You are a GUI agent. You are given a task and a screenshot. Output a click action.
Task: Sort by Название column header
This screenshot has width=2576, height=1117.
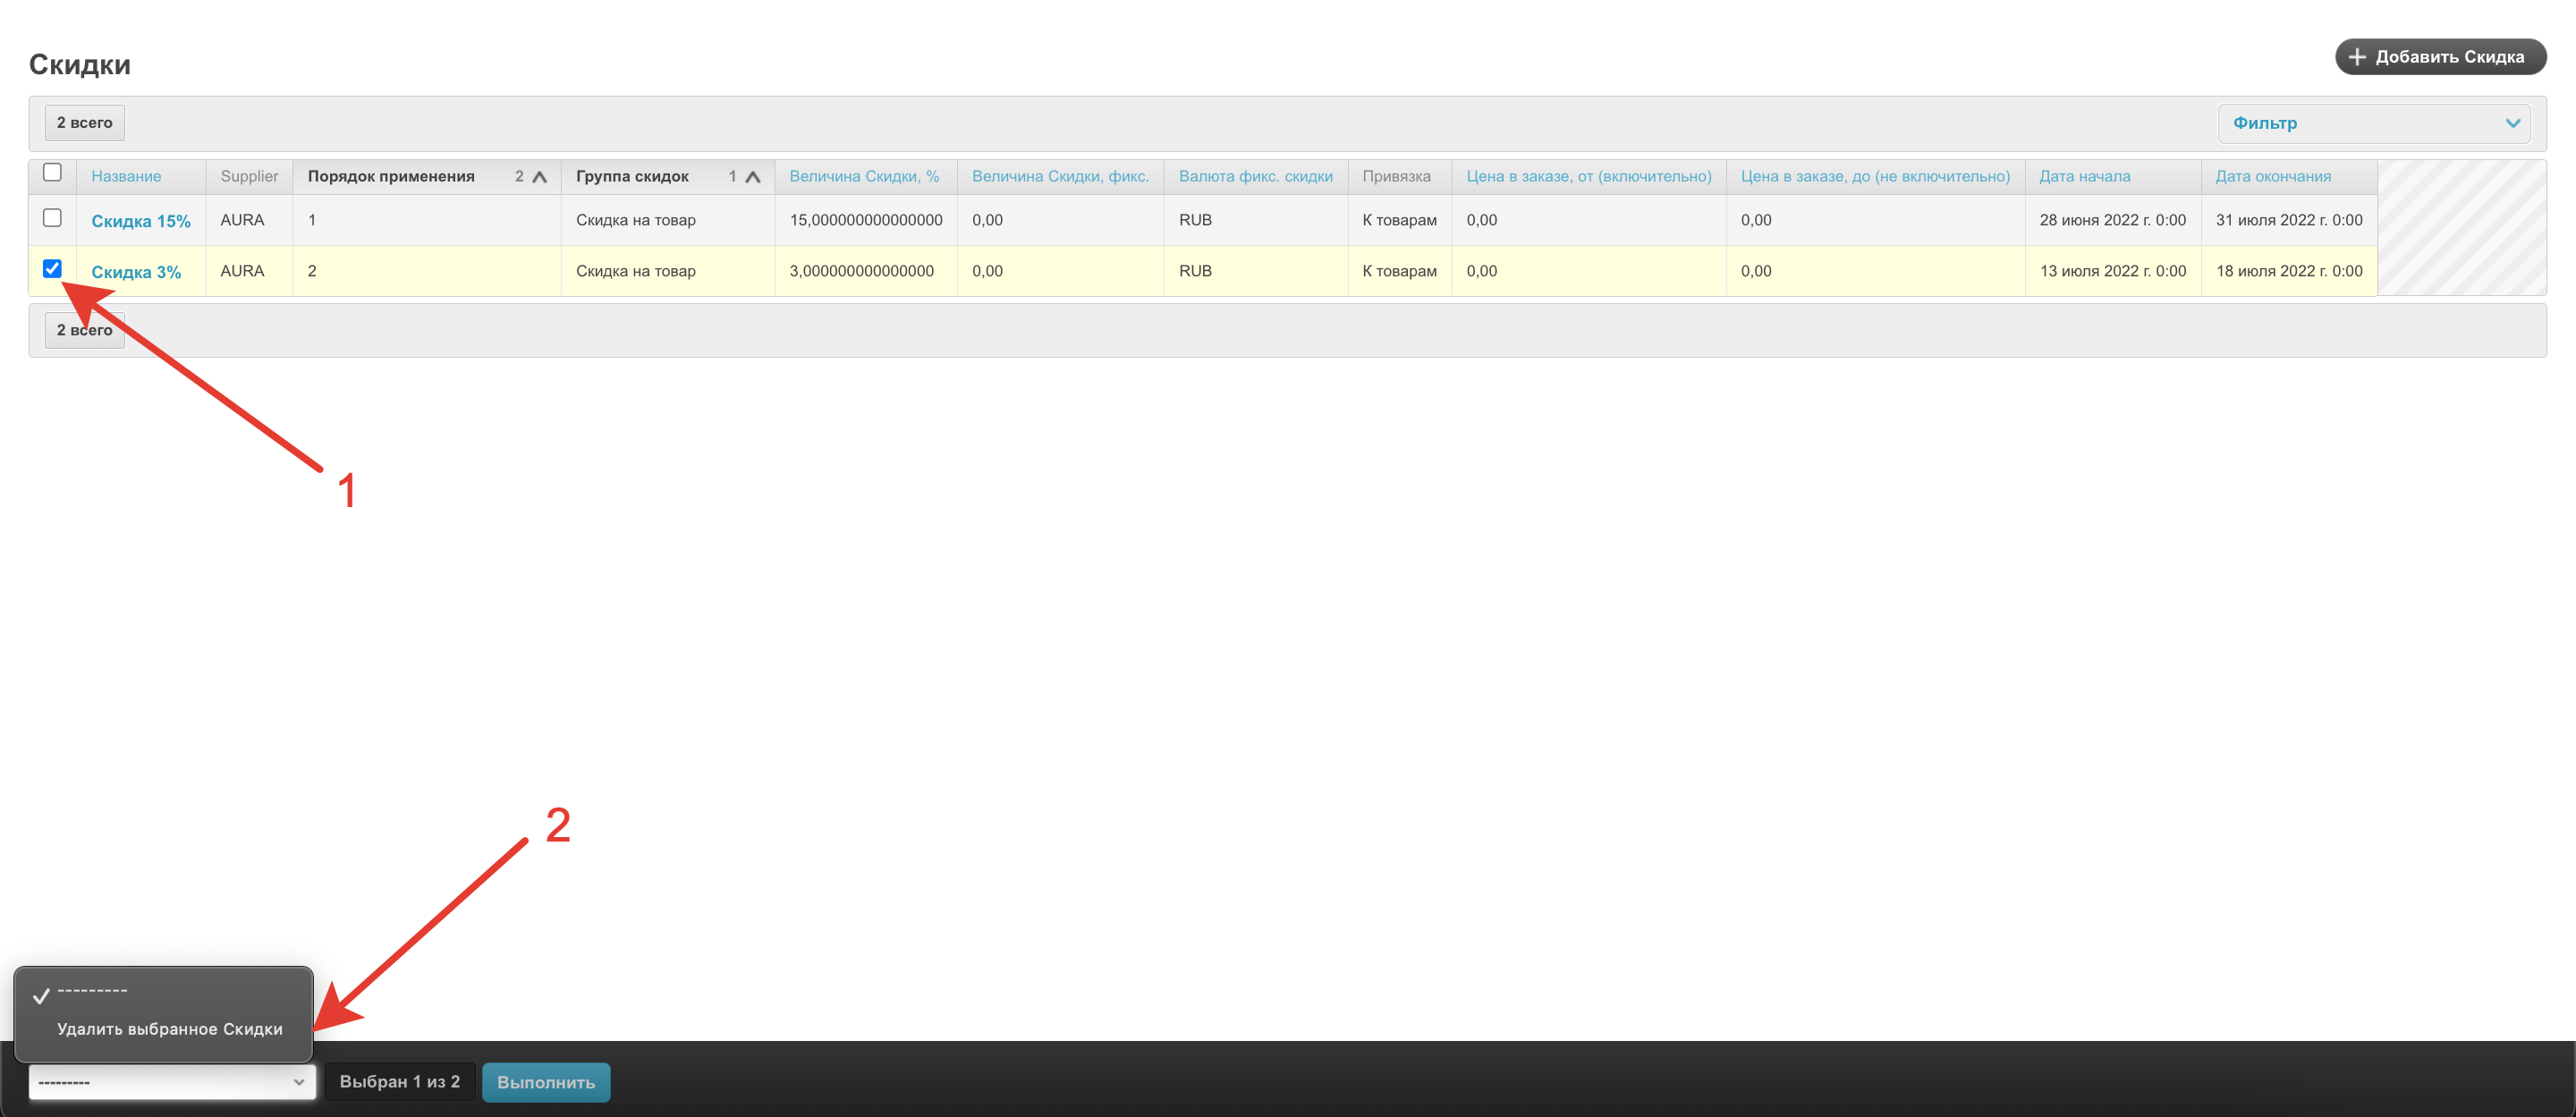click(x=126, y=176)
